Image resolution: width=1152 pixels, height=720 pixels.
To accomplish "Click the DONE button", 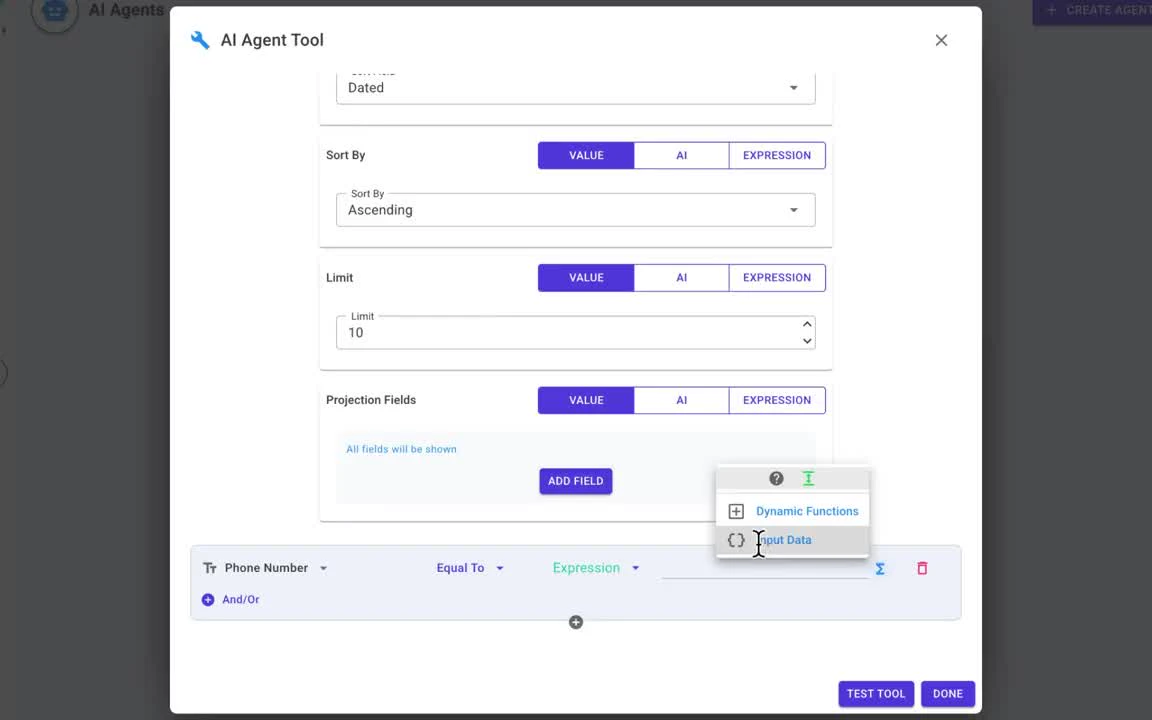I will pos(948,694).
